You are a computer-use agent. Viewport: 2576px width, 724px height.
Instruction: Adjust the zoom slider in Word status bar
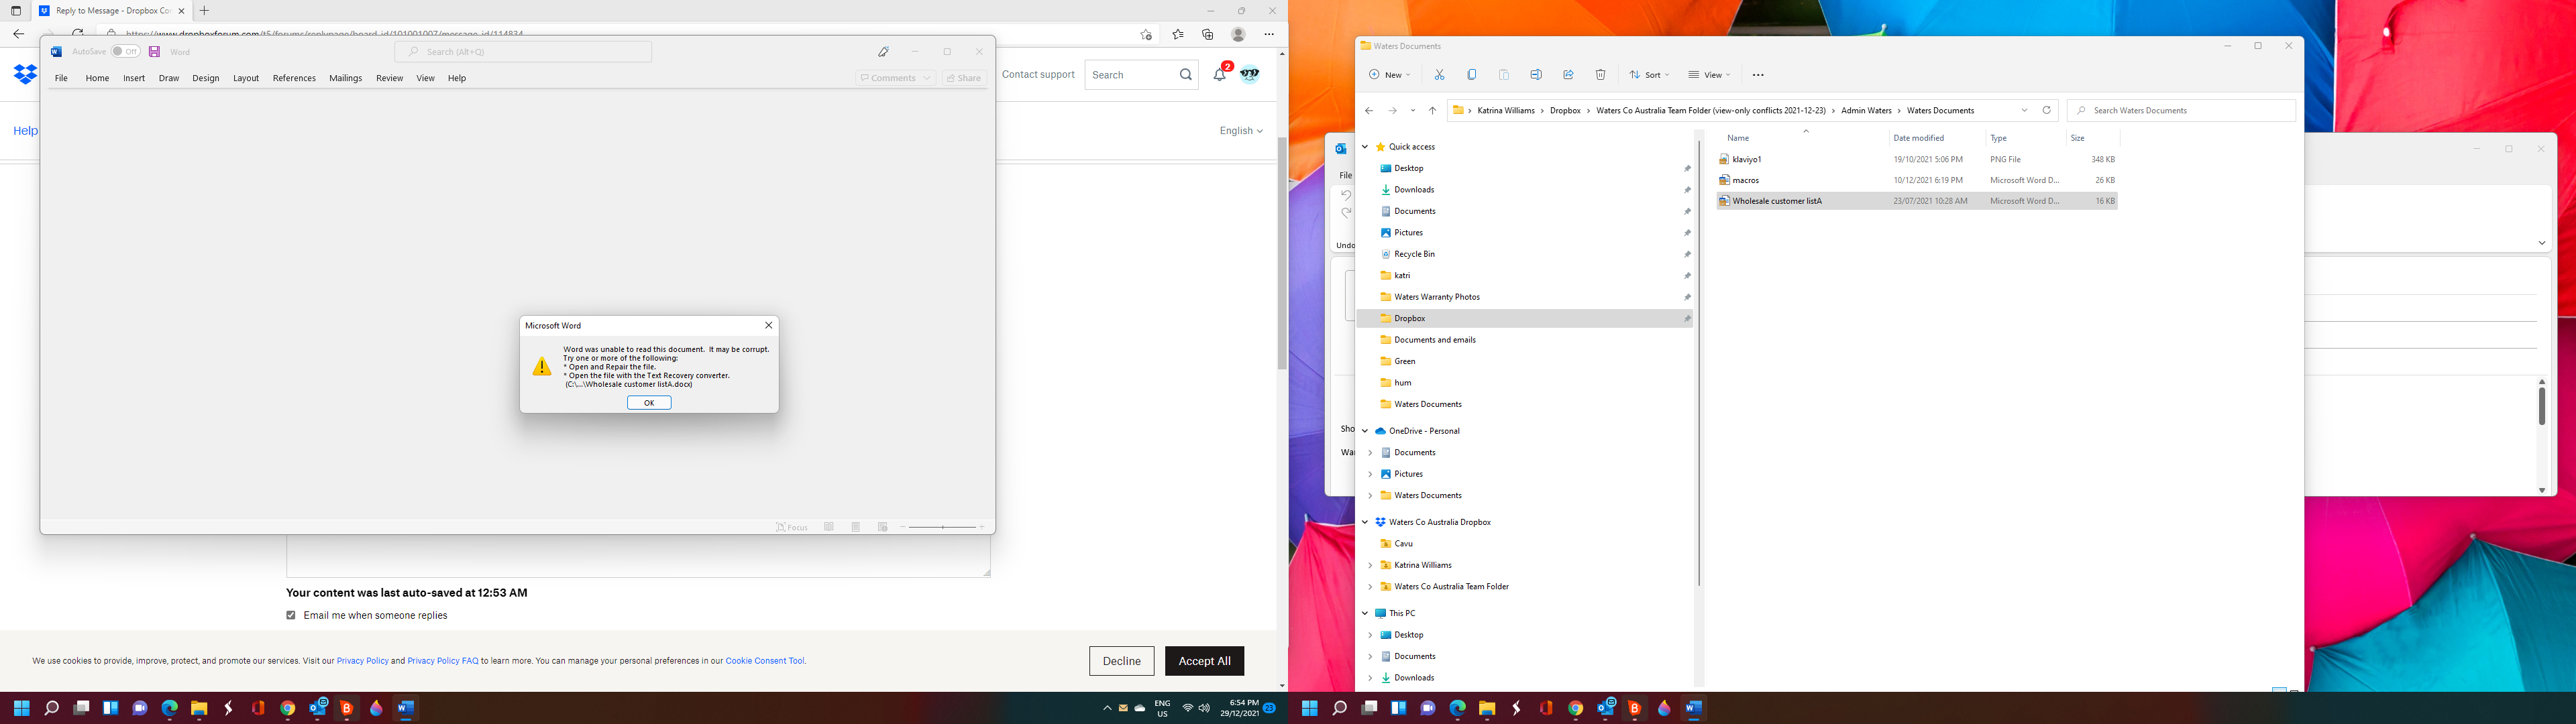[x=942, y=527]
